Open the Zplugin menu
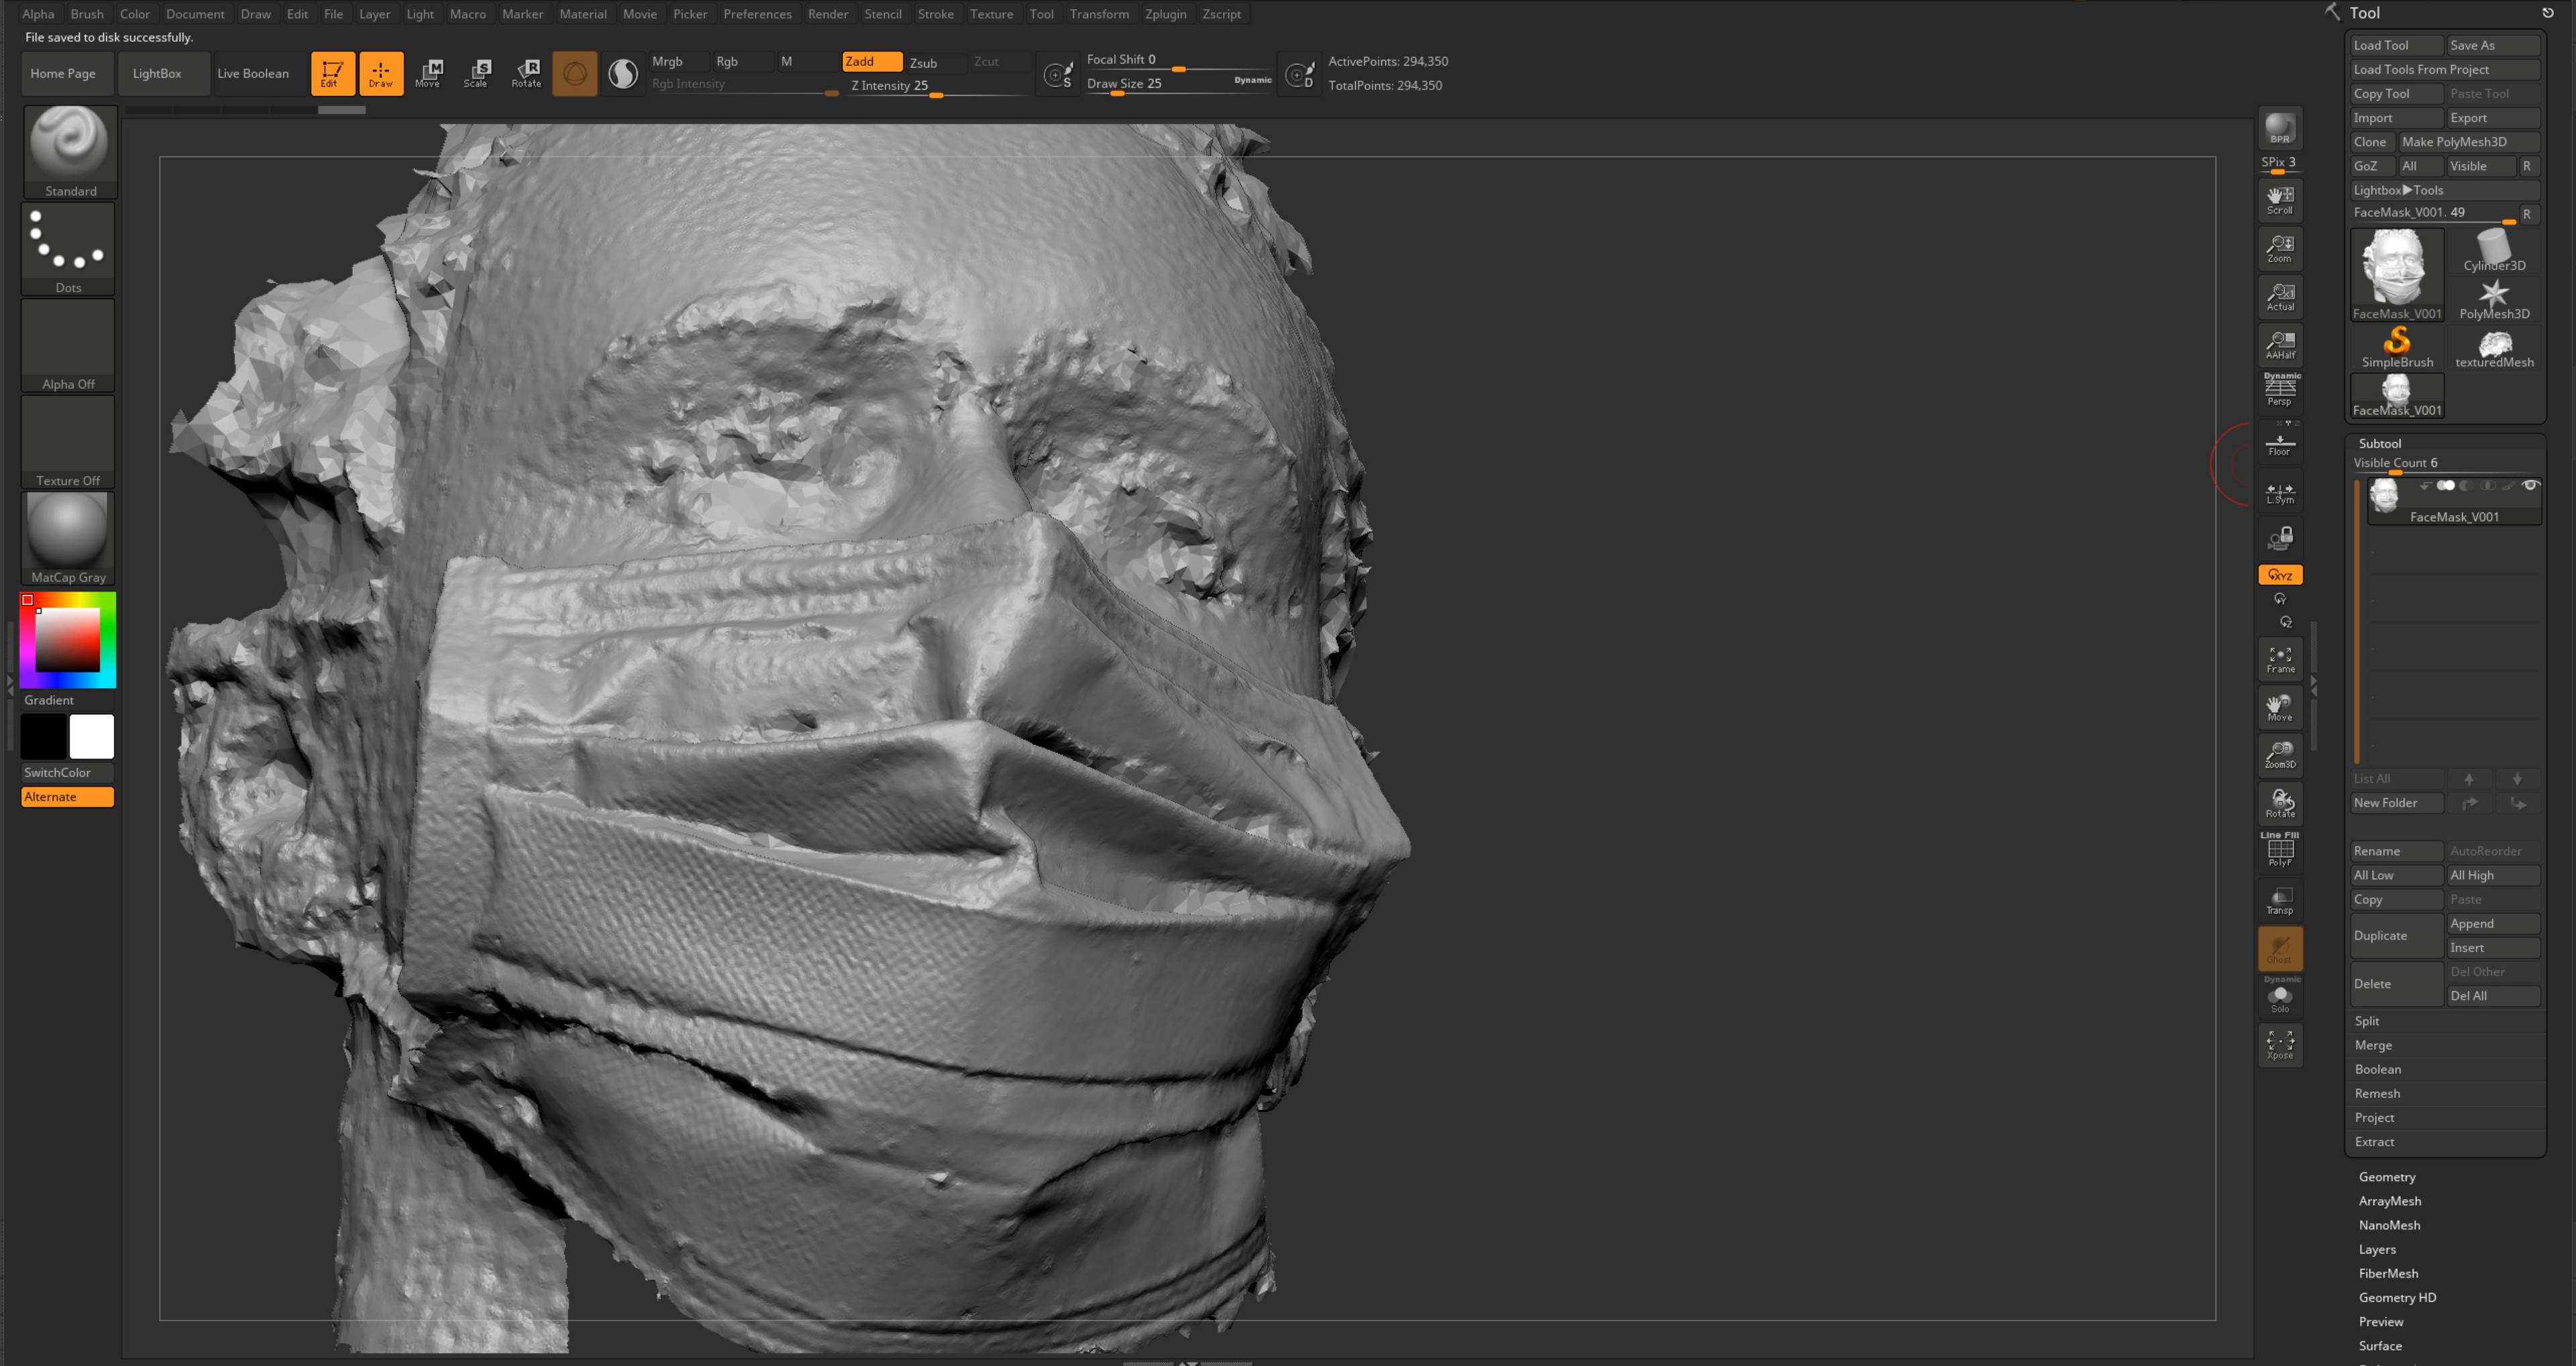Viewport: 2576px width, 1366px height. [x=1165, y=14]
